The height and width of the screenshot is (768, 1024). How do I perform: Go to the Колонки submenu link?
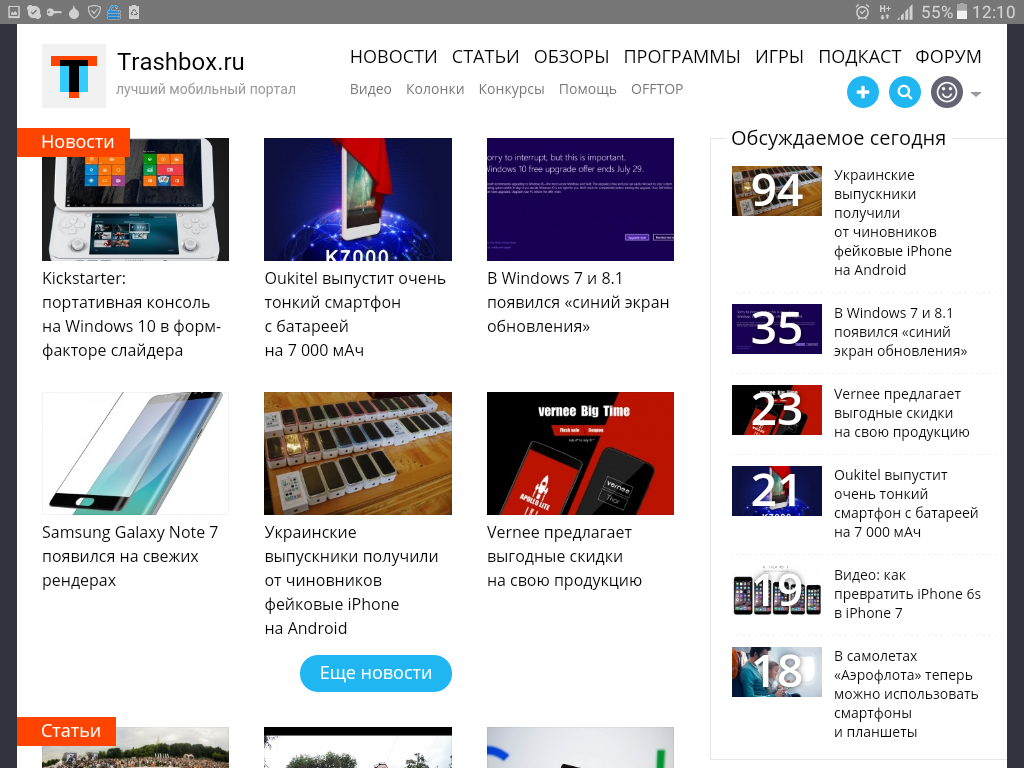[x=435, y=89]
